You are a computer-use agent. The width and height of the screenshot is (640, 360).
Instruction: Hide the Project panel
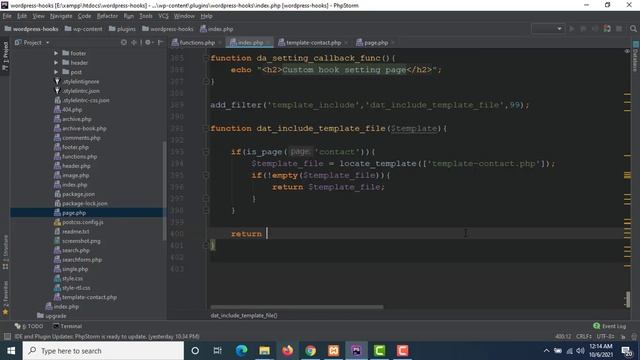(160, 42)
